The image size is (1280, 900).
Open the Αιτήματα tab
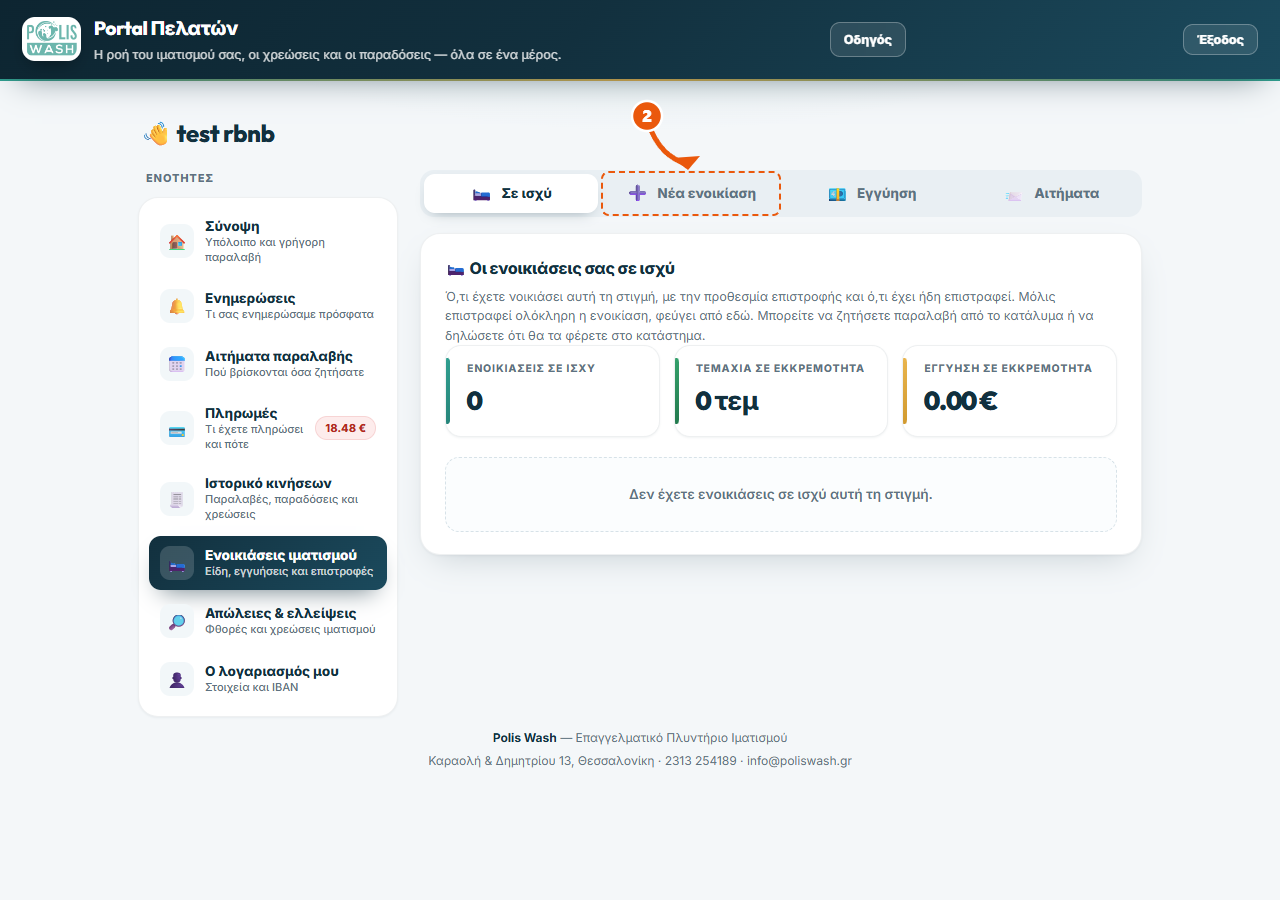(1050, 193)
